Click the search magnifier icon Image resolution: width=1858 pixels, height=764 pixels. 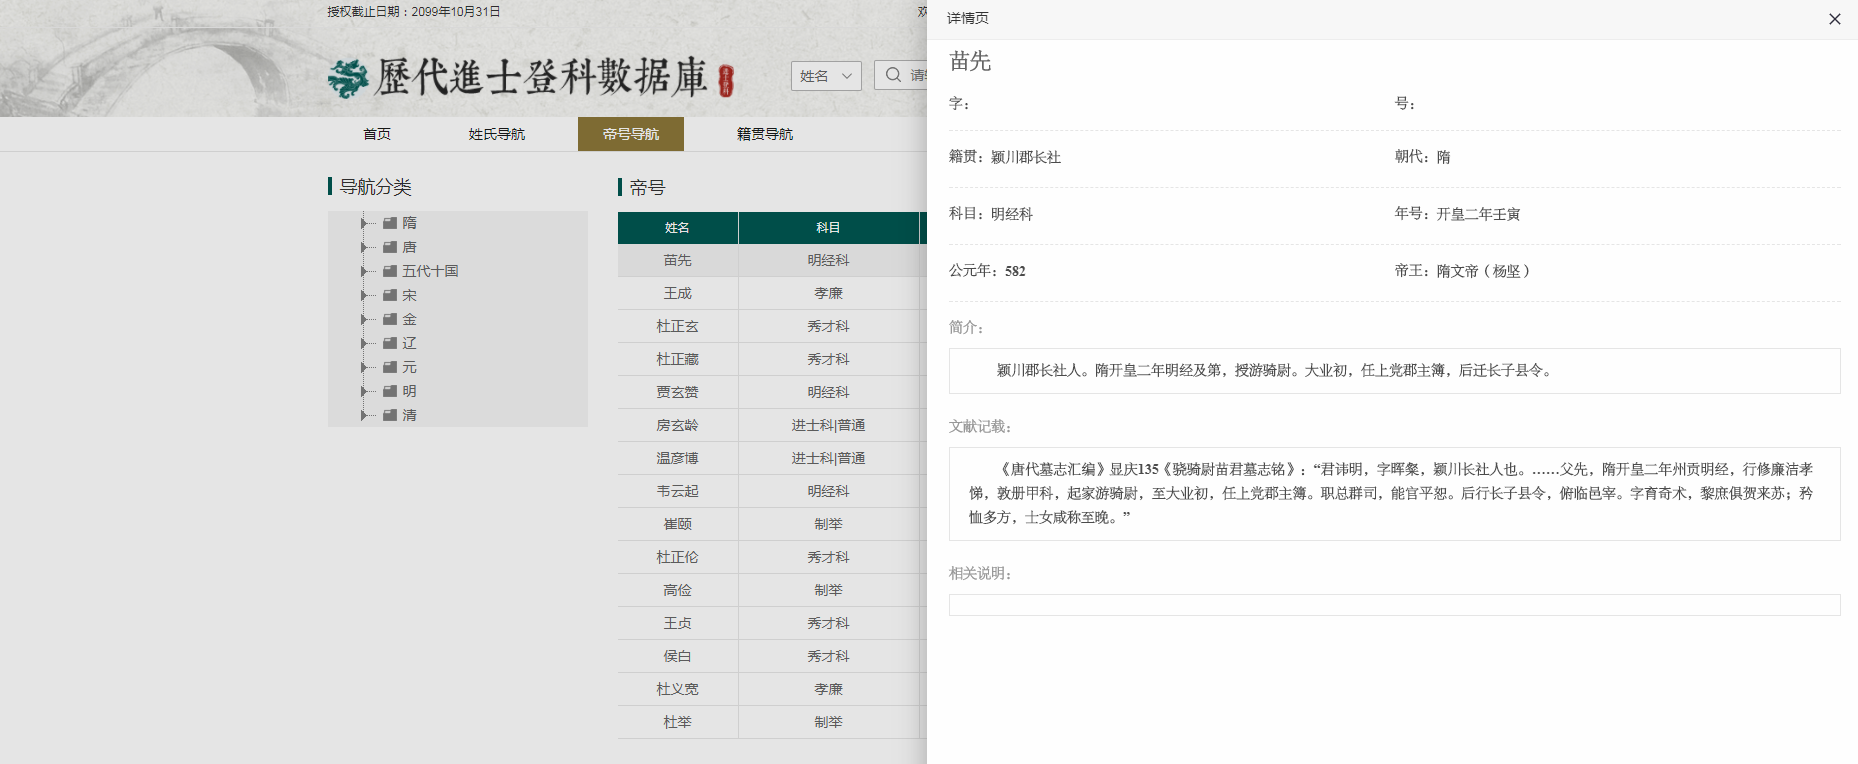click(893, 75)
